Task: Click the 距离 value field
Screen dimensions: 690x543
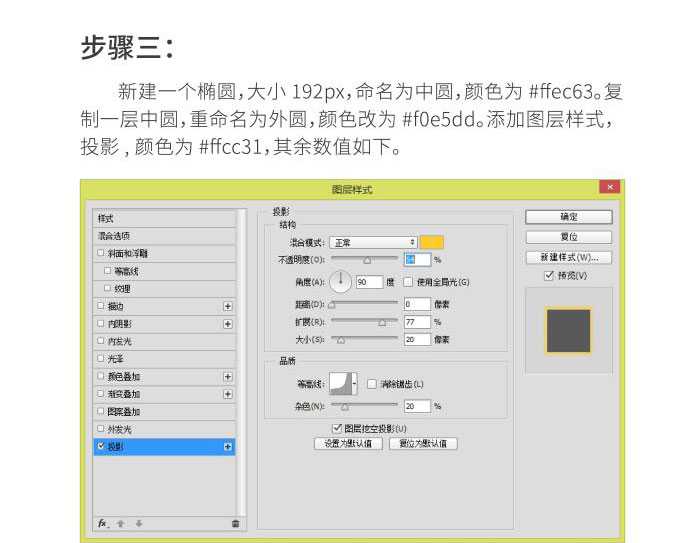Action: click(417, 304)
